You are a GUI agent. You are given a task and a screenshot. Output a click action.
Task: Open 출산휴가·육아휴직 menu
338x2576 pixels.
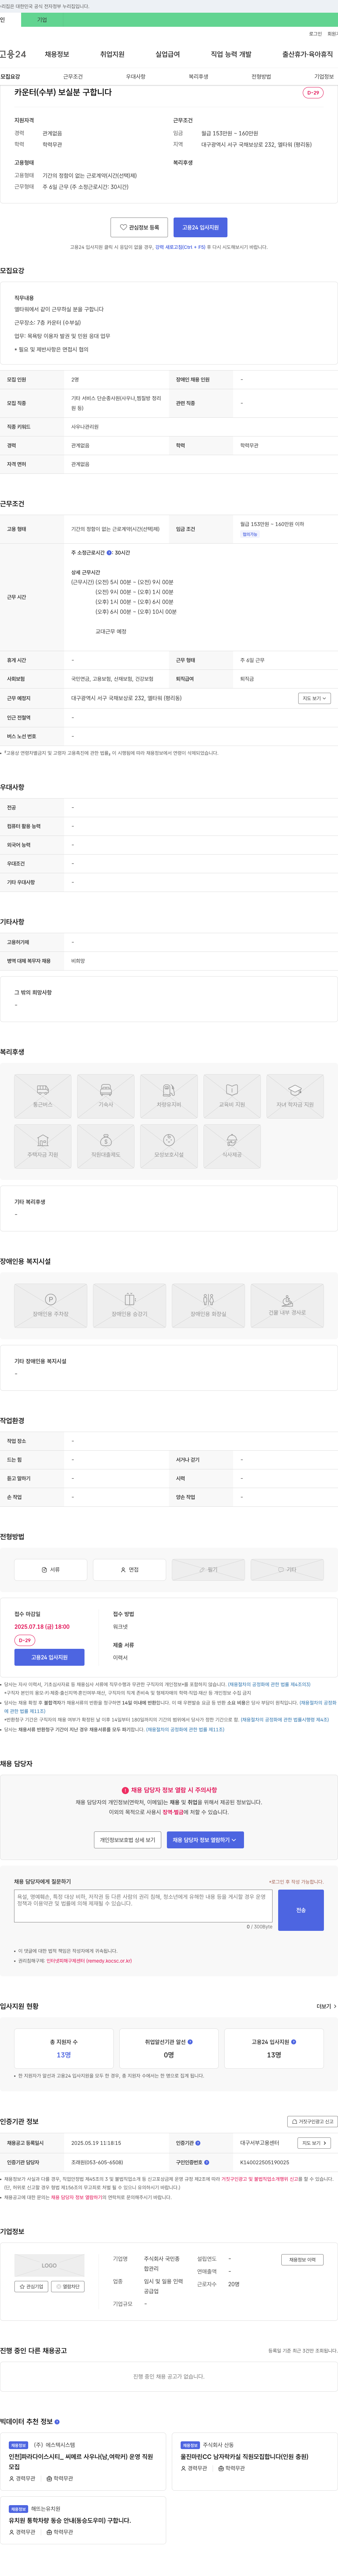308,54
